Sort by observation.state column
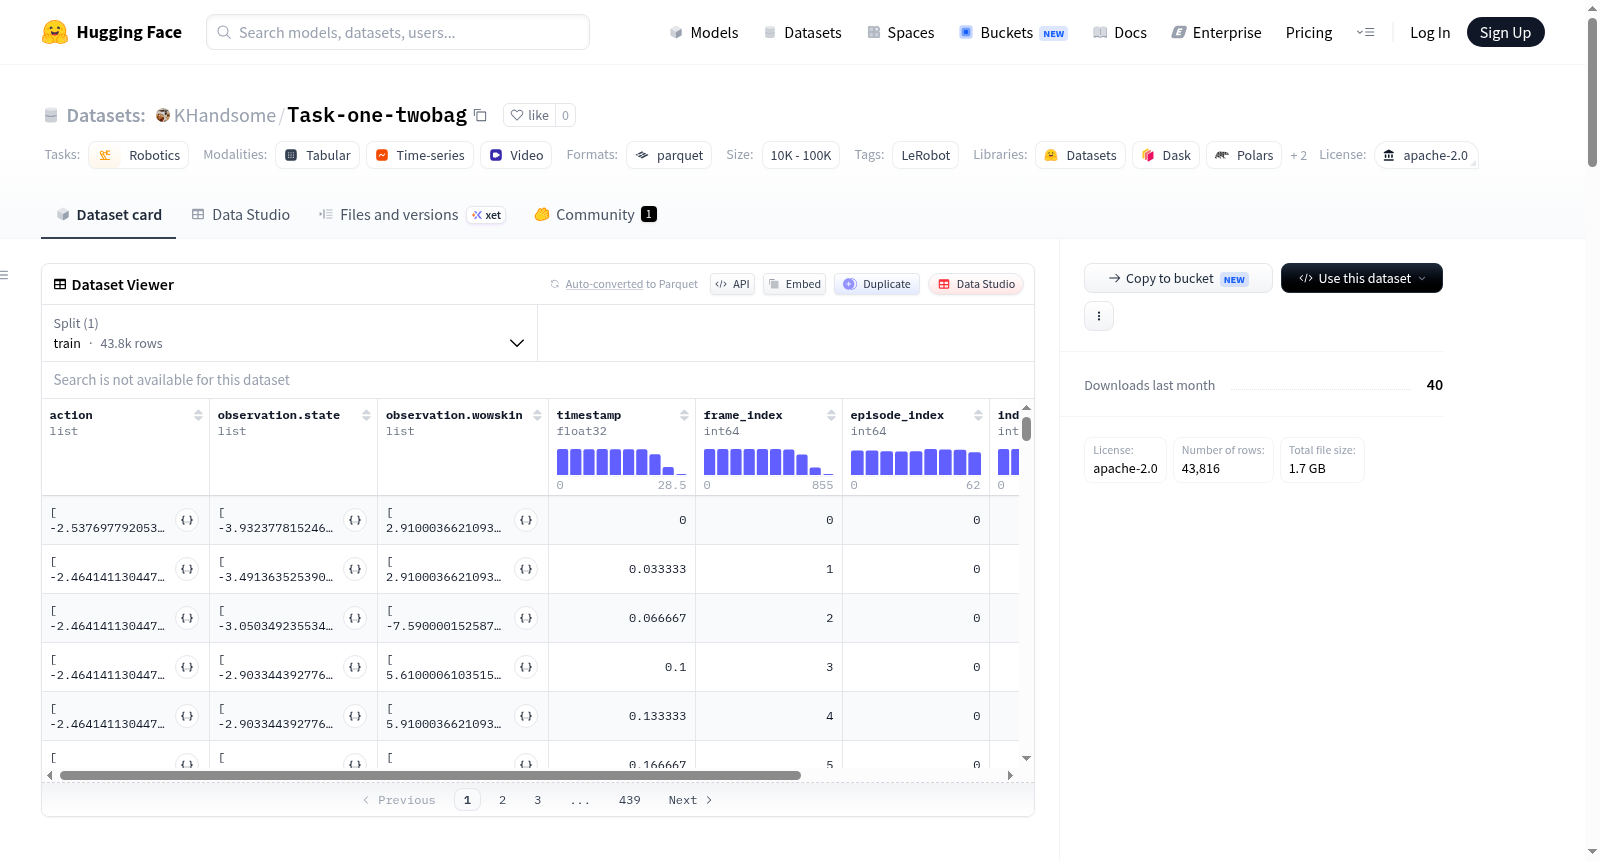Image resolution: width=1600 pixels, height=861 pixels. tap(366, 415)
